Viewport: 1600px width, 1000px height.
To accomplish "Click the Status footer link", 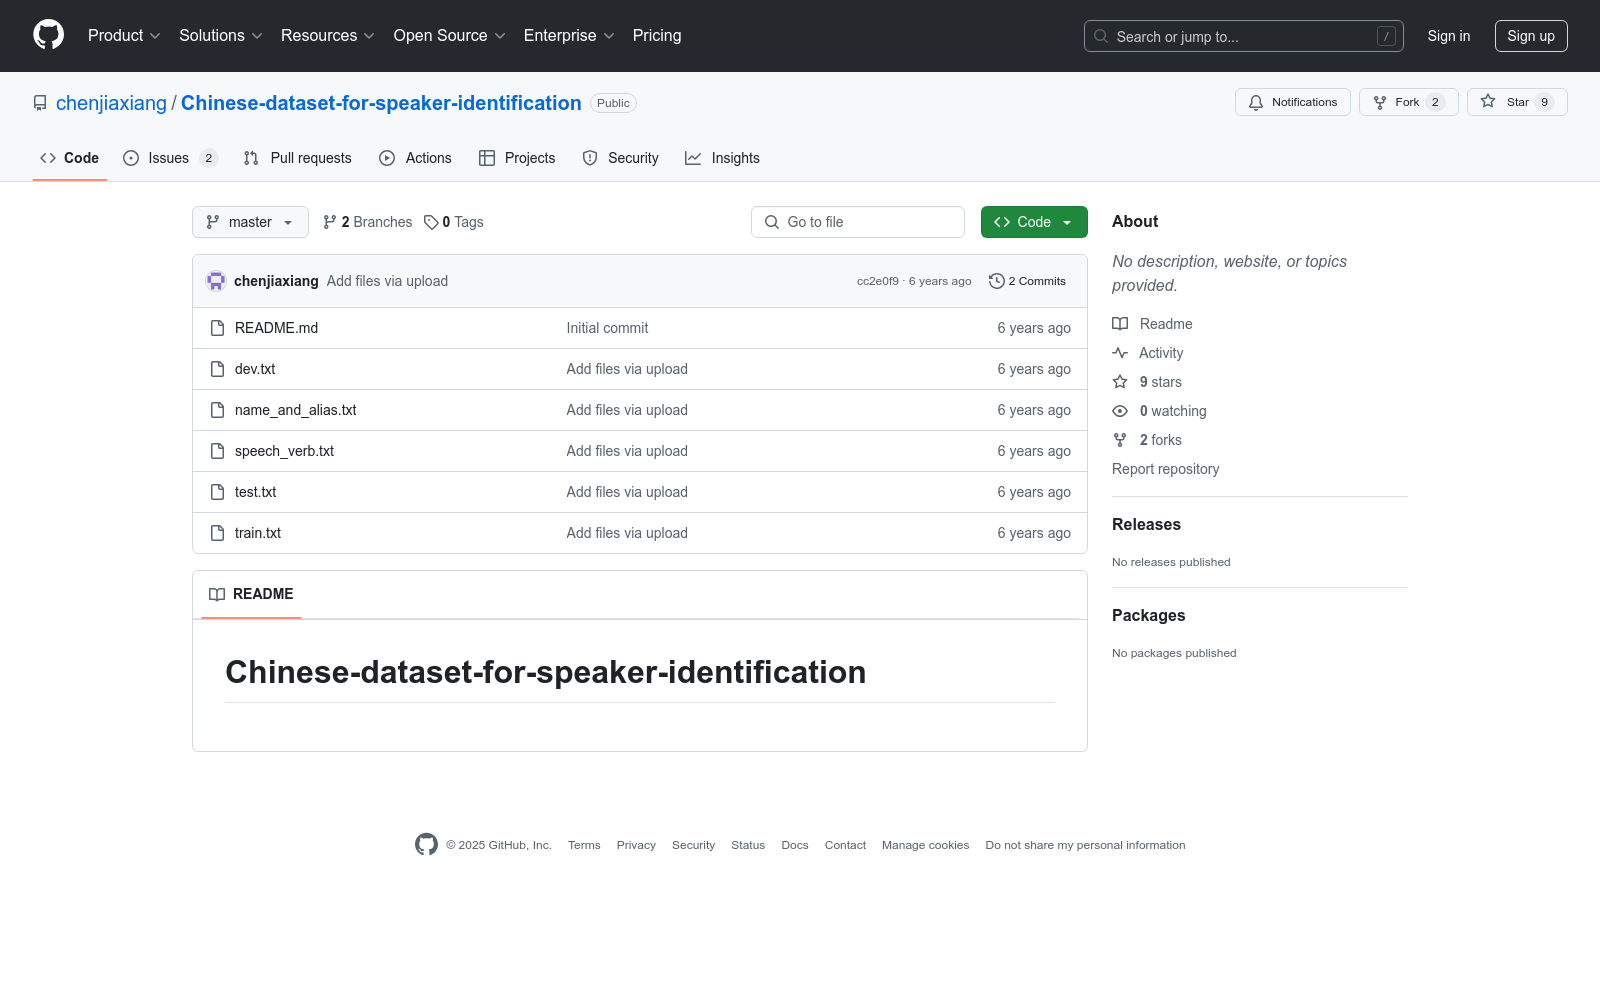I will [748, 845].
